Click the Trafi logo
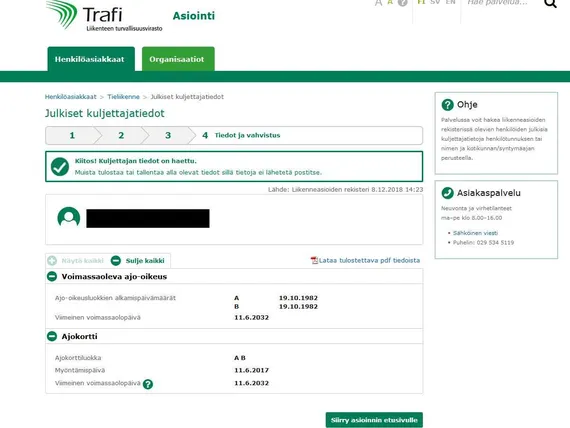This screenshot has width=570, height=428. [x=104, y=16]
